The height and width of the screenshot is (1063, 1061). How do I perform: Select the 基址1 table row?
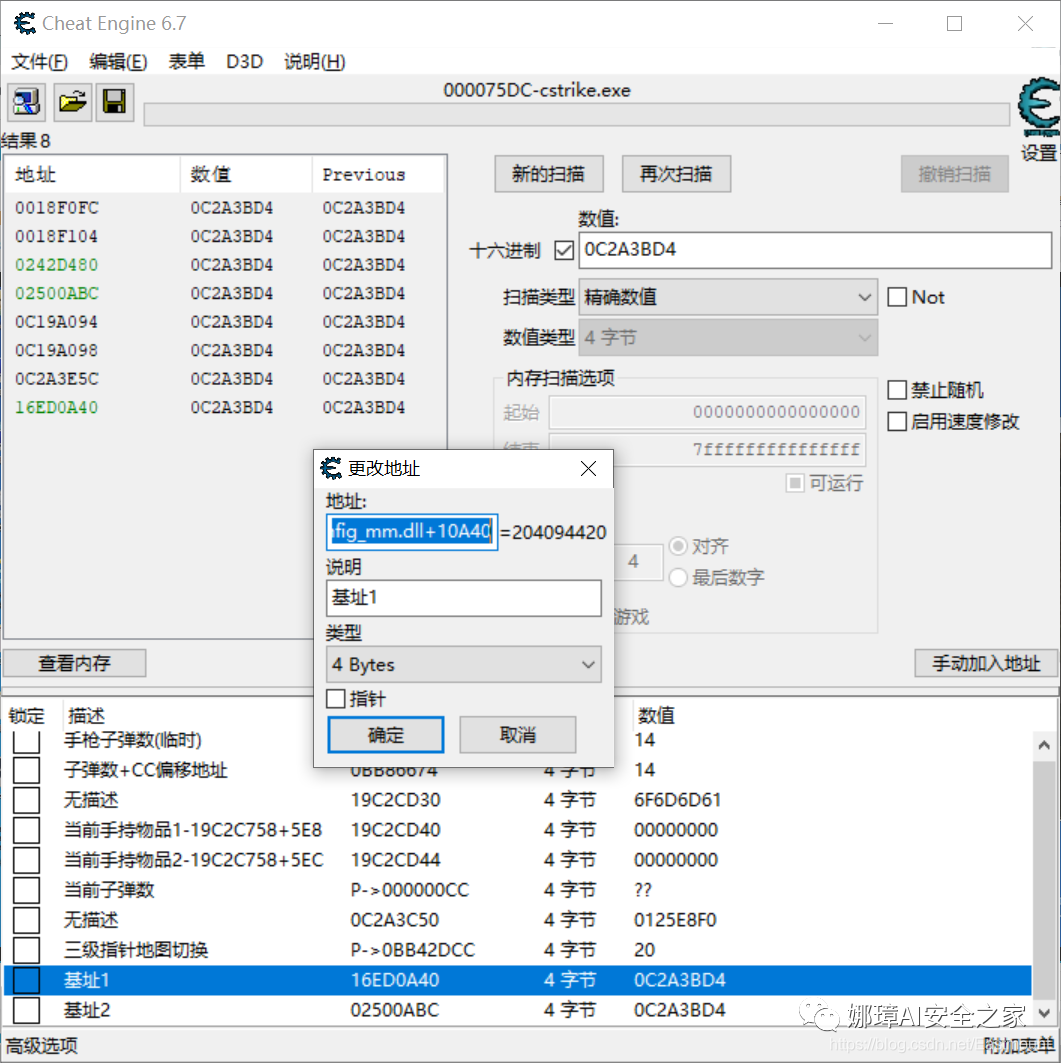pyautogui.click(x=517, y=980)
